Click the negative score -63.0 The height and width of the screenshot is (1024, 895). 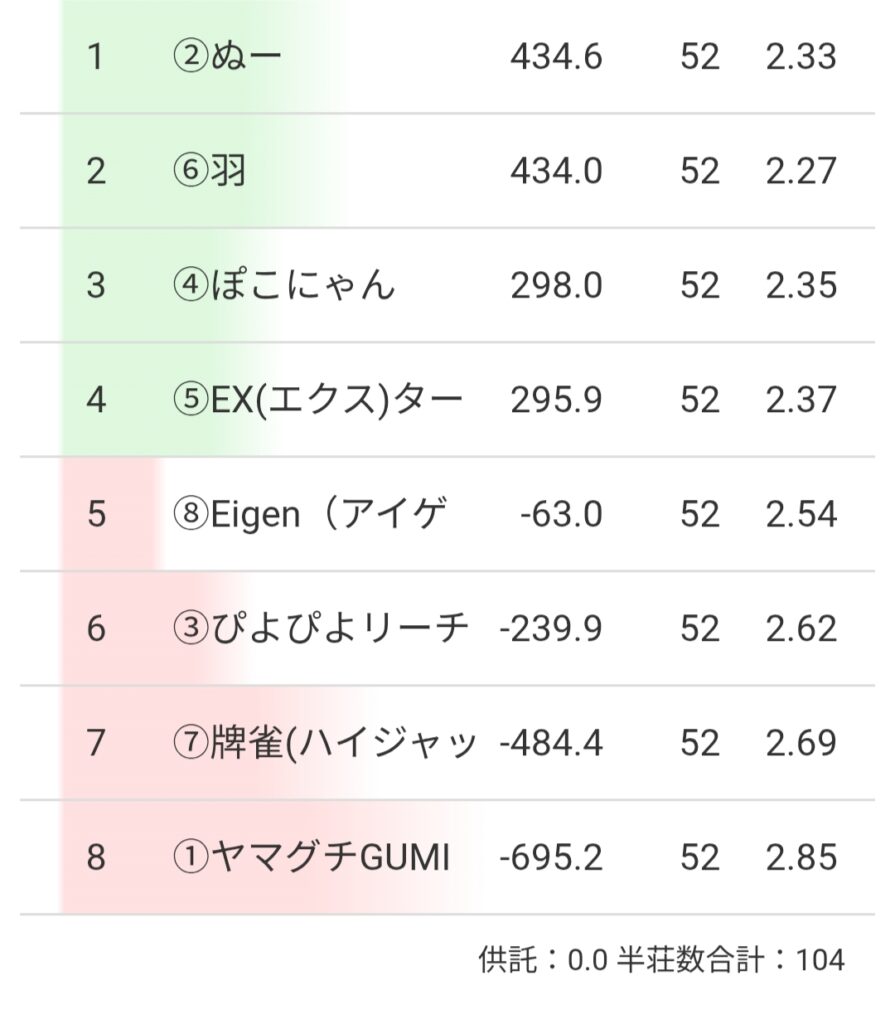click(x=561, y=514)
